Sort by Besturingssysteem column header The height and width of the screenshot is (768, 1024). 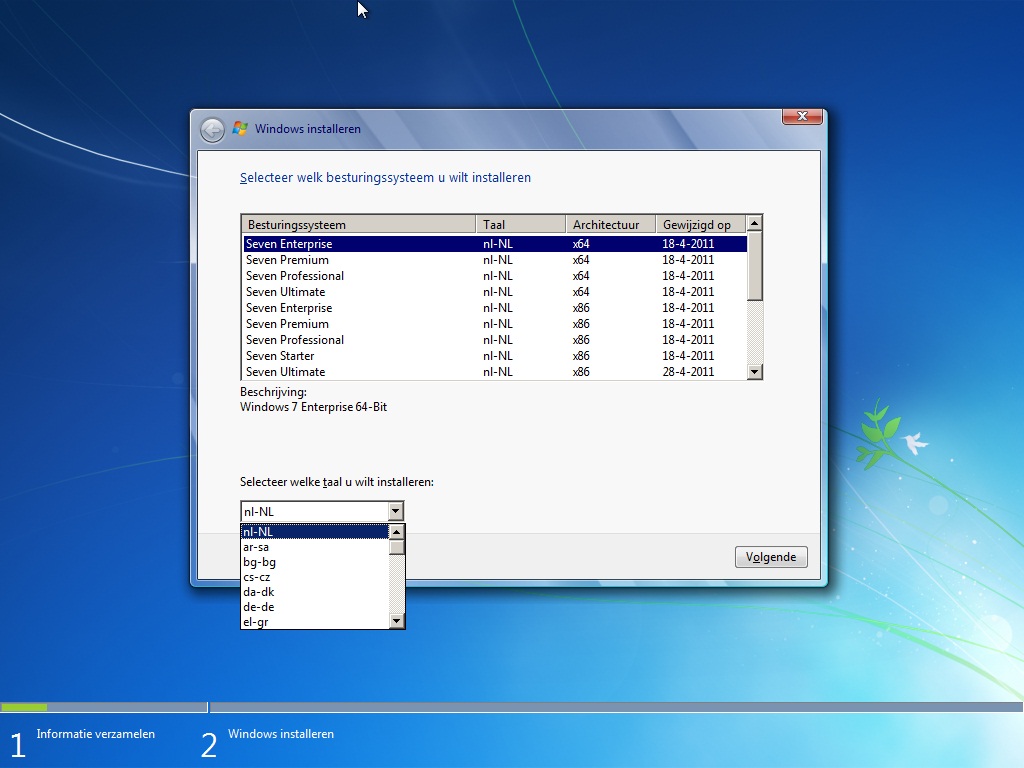pyautogui.click(x=359, y=225)
